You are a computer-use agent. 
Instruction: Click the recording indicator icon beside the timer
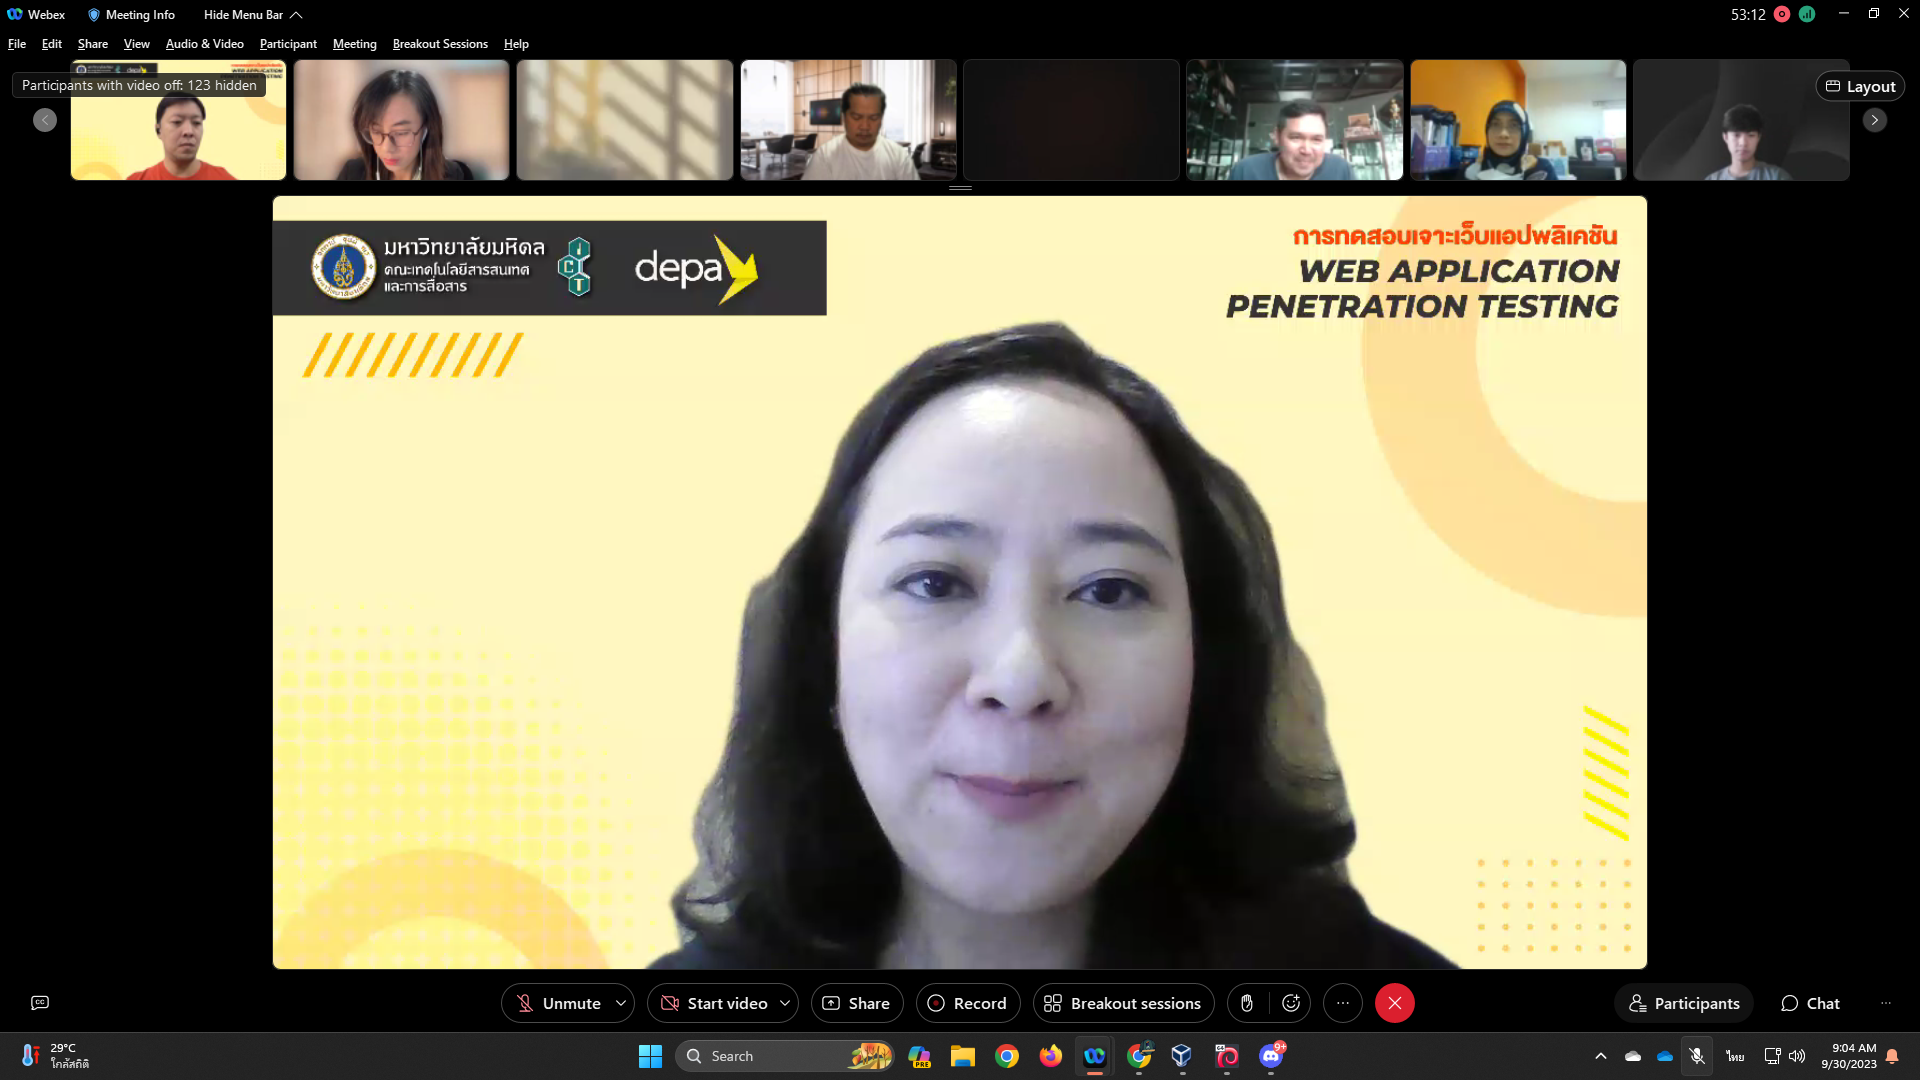tap(1782, 14)
